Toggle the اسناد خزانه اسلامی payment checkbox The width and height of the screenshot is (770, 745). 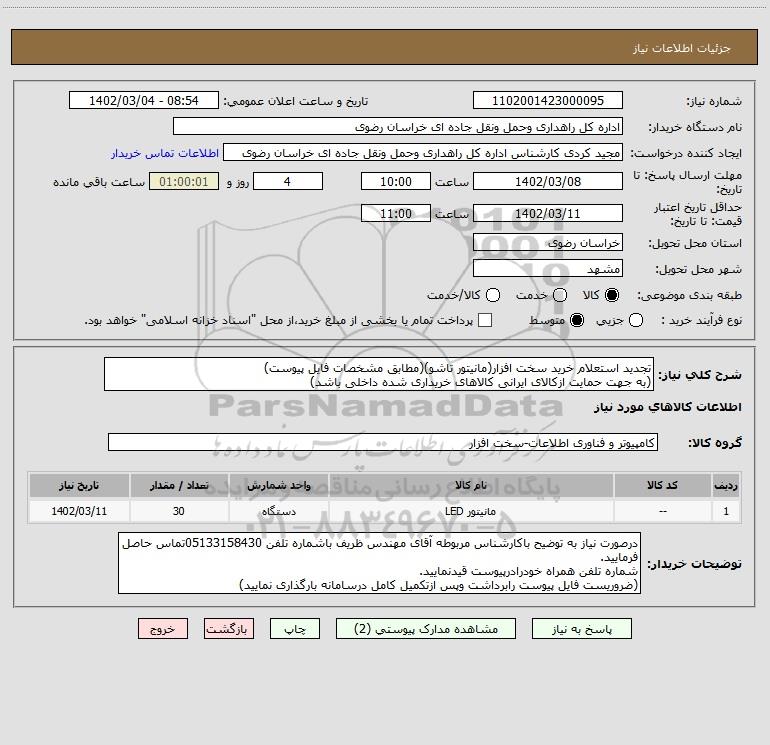[485, 320]
